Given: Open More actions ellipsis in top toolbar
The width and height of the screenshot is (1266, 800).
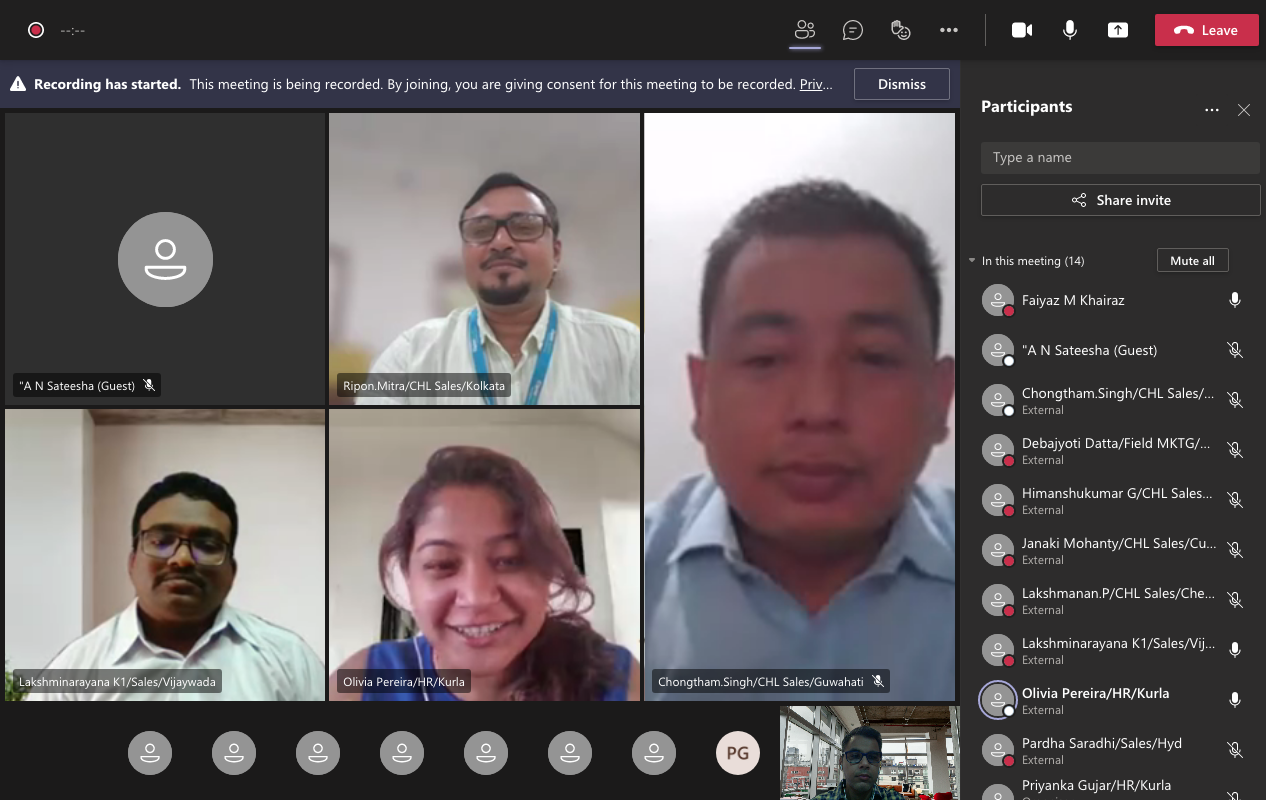Looking at the screenshot, I should (x=949, y=30).
